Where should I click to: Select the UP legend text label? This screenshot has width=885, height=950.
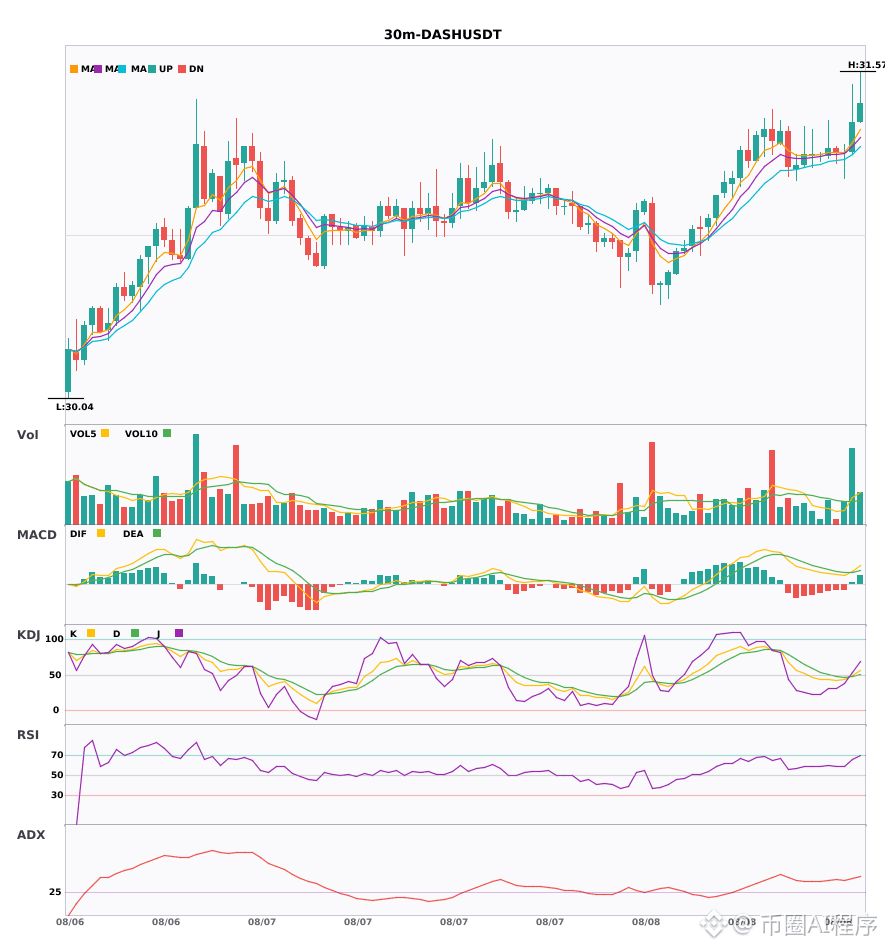point(166,69)
